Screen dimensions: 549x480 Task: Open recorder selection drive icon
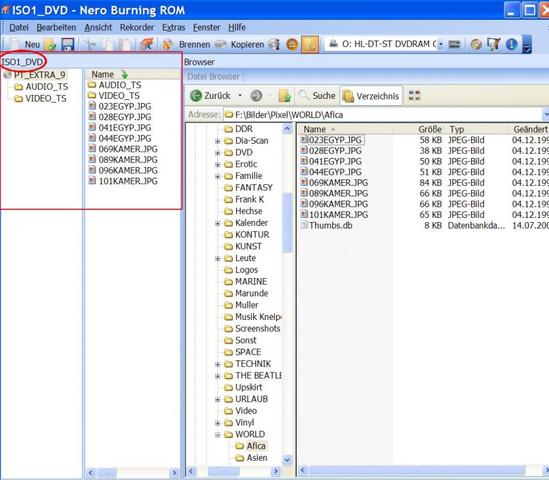[454, 44]
